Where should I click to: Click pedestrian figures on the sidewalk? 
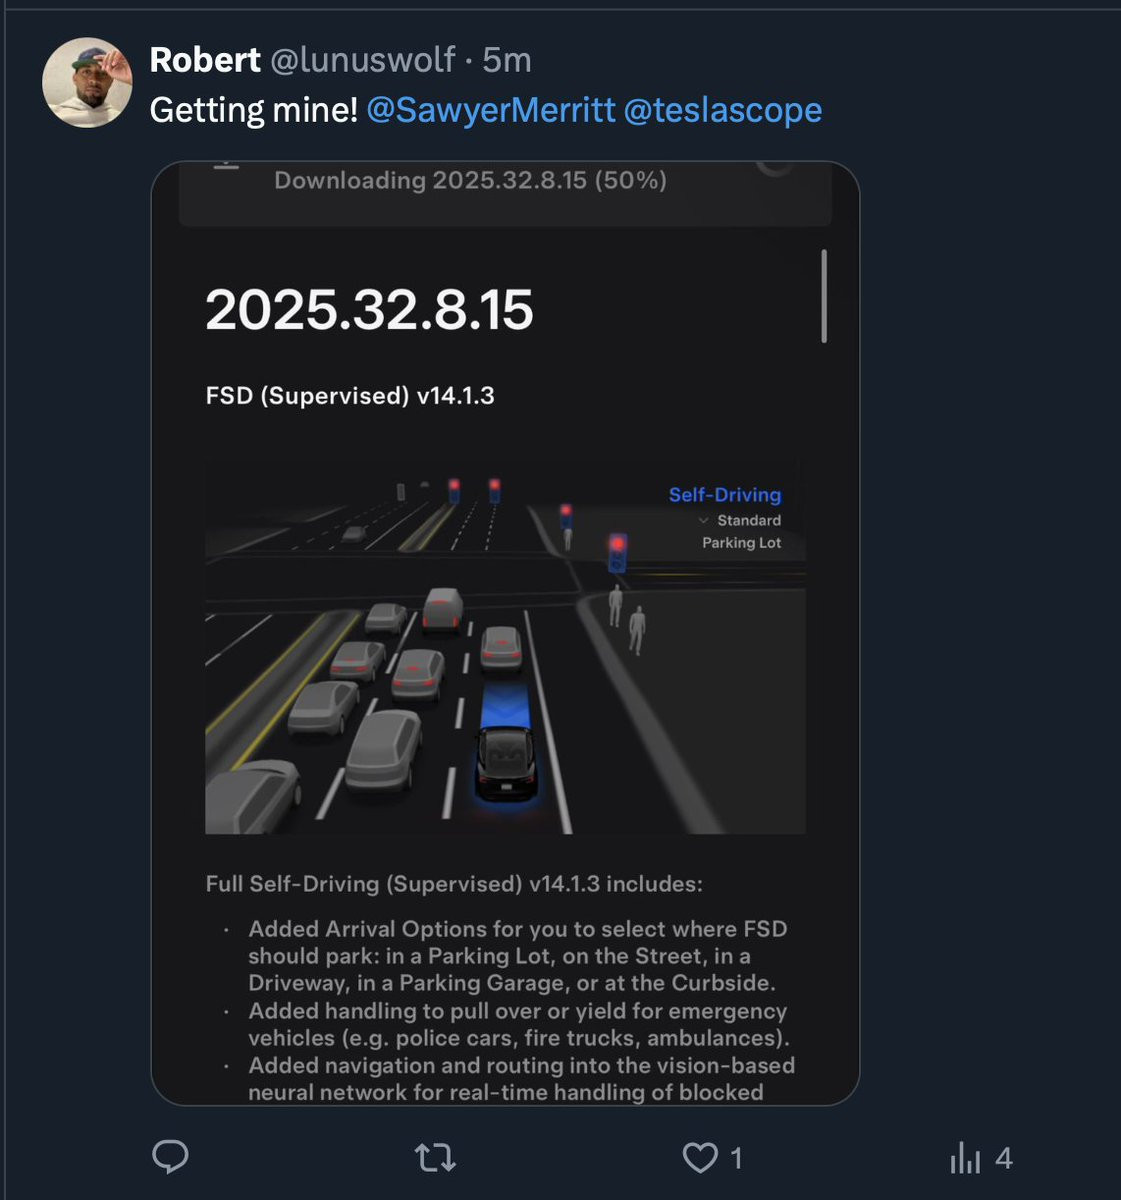tap(626, 618)
